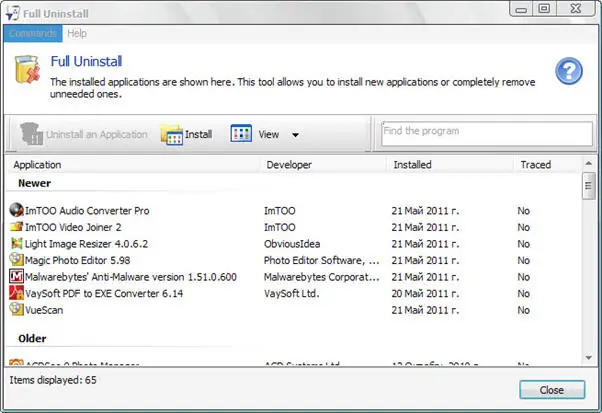Click Uninstall an Application trash icon
Screen dimensions: 602x413
(x=31, y=134)
